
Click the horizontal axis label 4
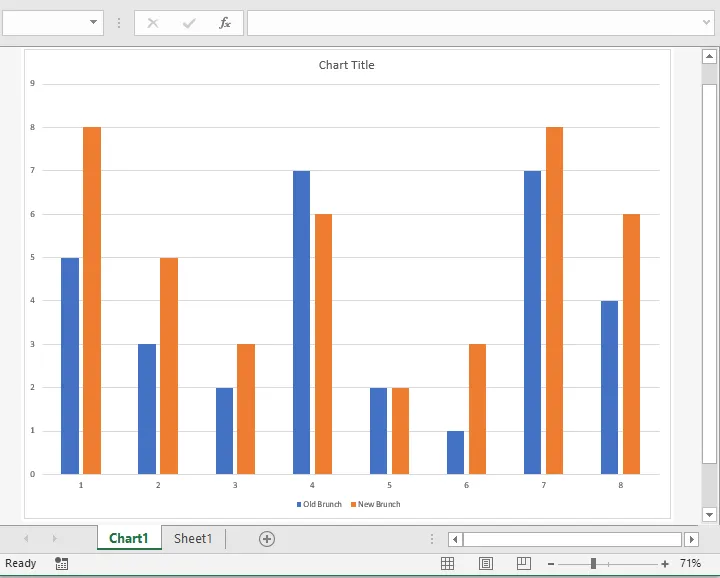click(x=312, y=485)
